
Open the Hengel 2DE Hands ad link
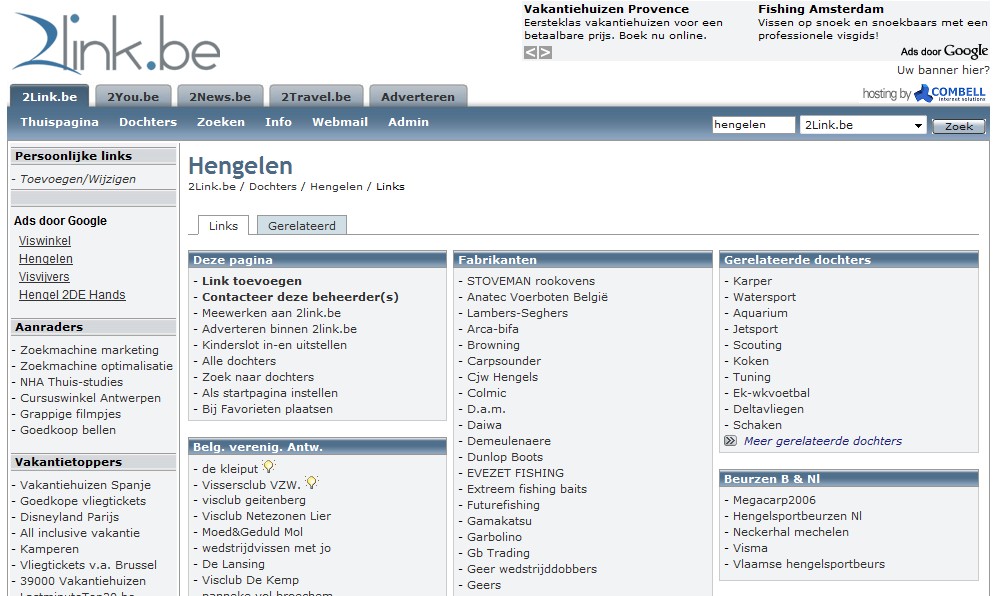pyautogui.click(x=72, y=294)
